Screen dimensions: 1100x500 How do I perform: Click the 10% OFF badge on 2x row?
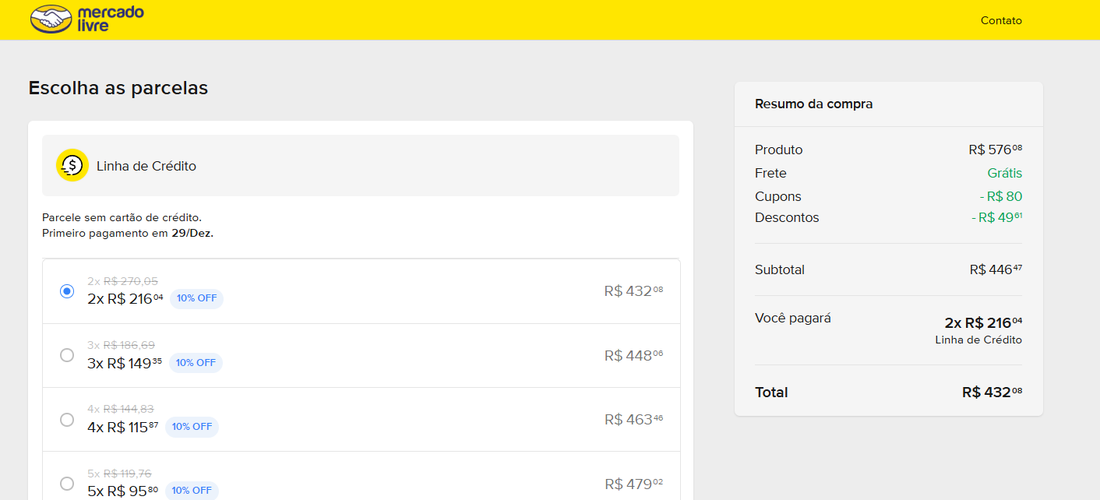[x=196, y=298]
